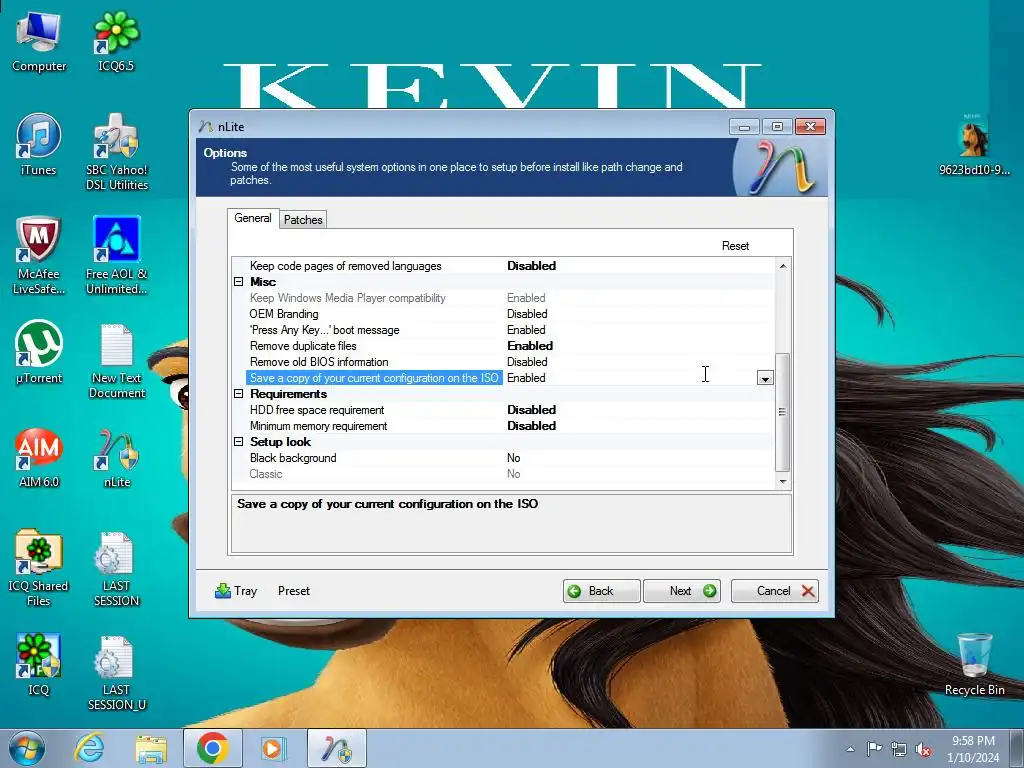Screen dimensions: 1024x768
Task: Open Google Chrome from taskbar
Action: pos(212,748)
